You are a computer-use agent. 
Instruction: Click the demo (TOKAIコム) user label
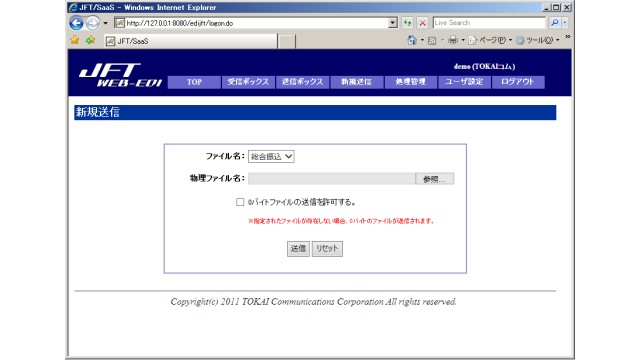[x=484, y=67]
